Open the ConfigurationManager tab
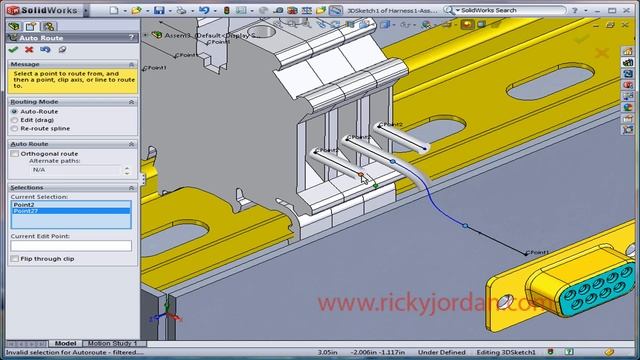640x360 pixels. (49, 27)
